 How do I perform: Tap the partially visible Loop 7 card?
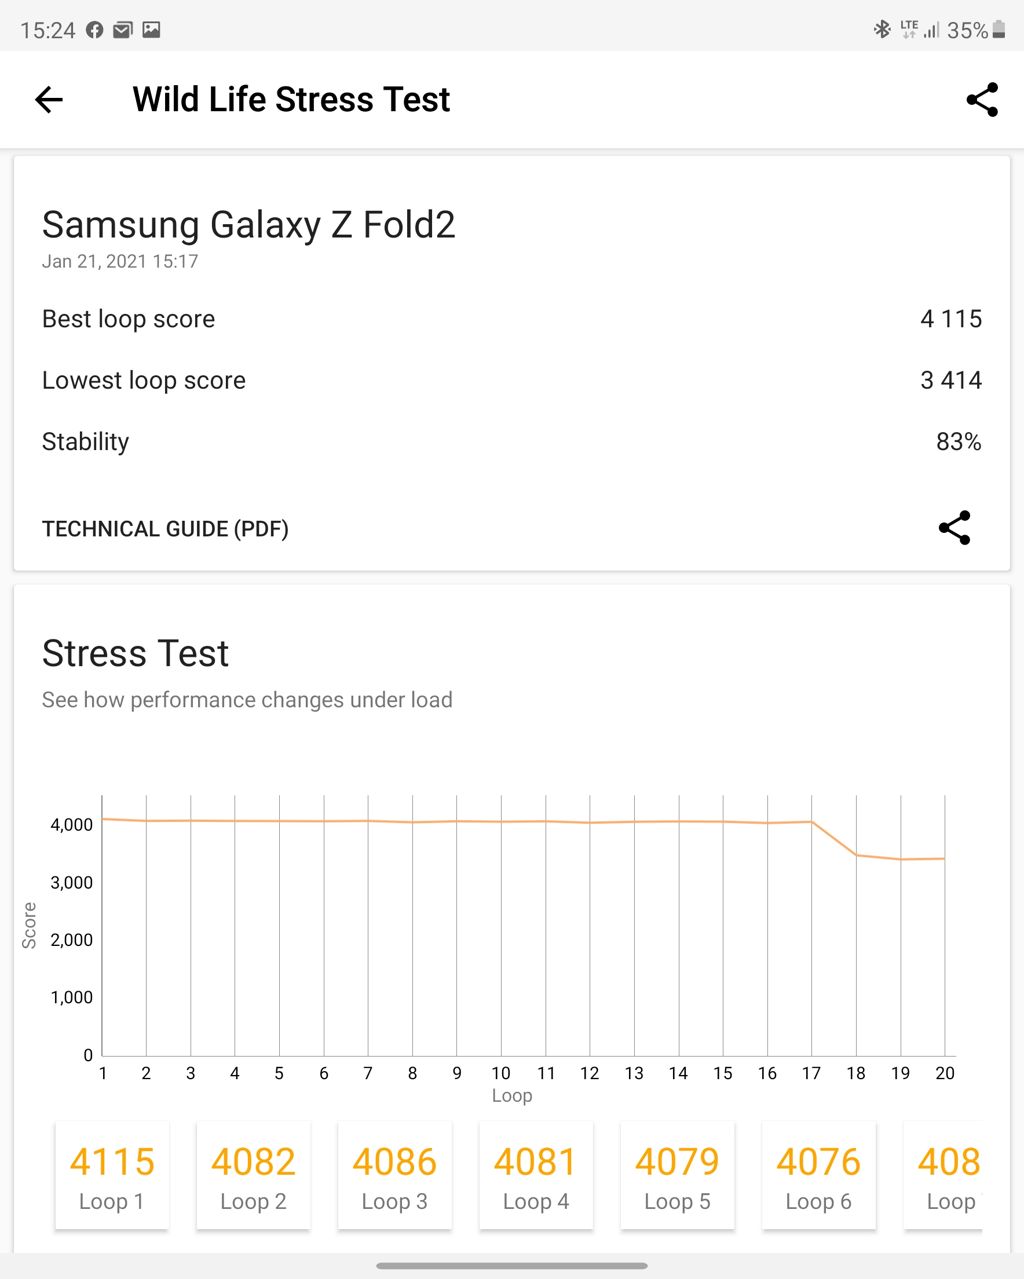[x=945, y=1175]
